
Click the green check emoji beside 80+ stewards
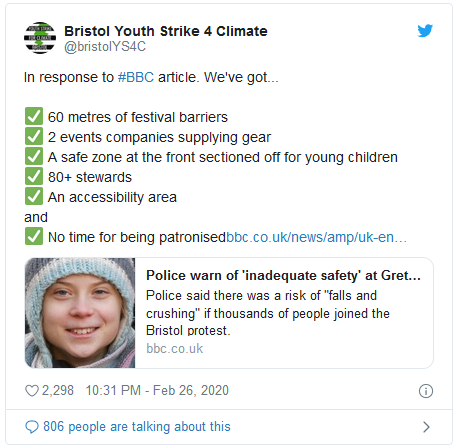tap(34, 176)
